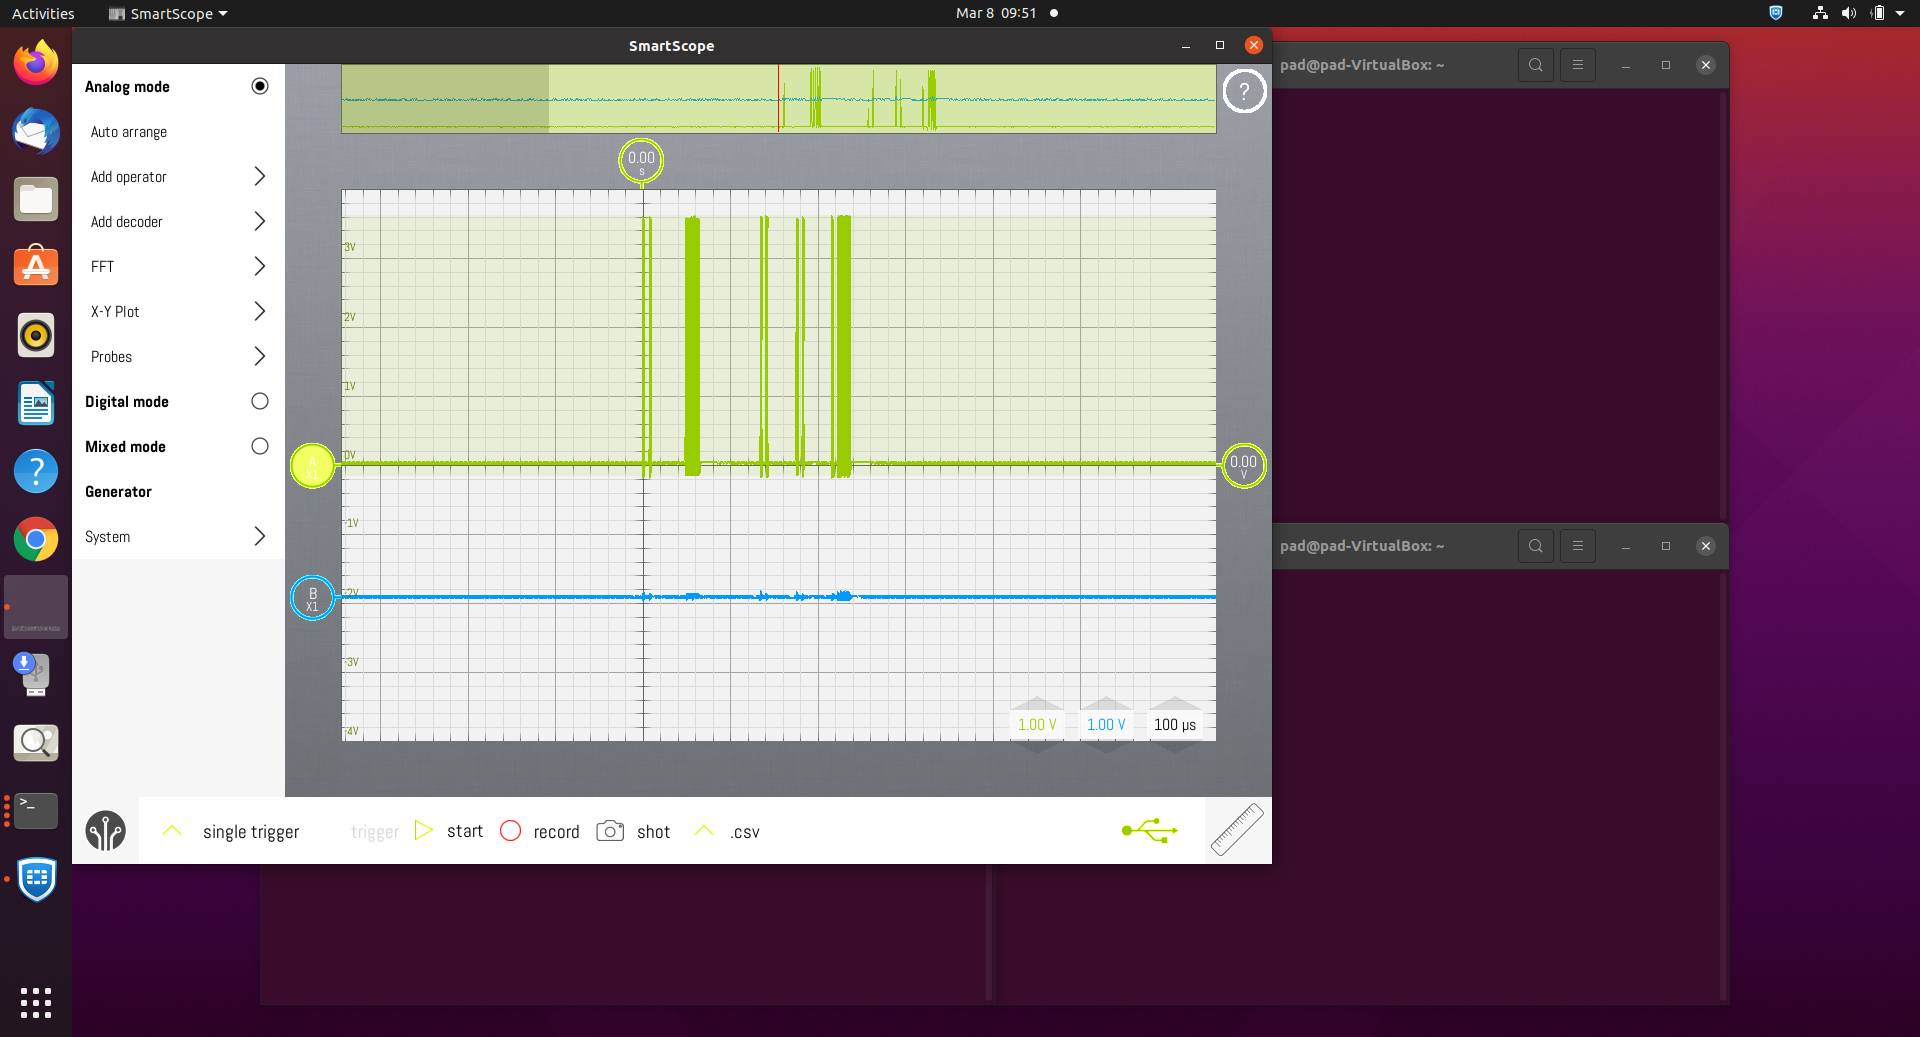Start recording with the red record icon

(511, 830)
